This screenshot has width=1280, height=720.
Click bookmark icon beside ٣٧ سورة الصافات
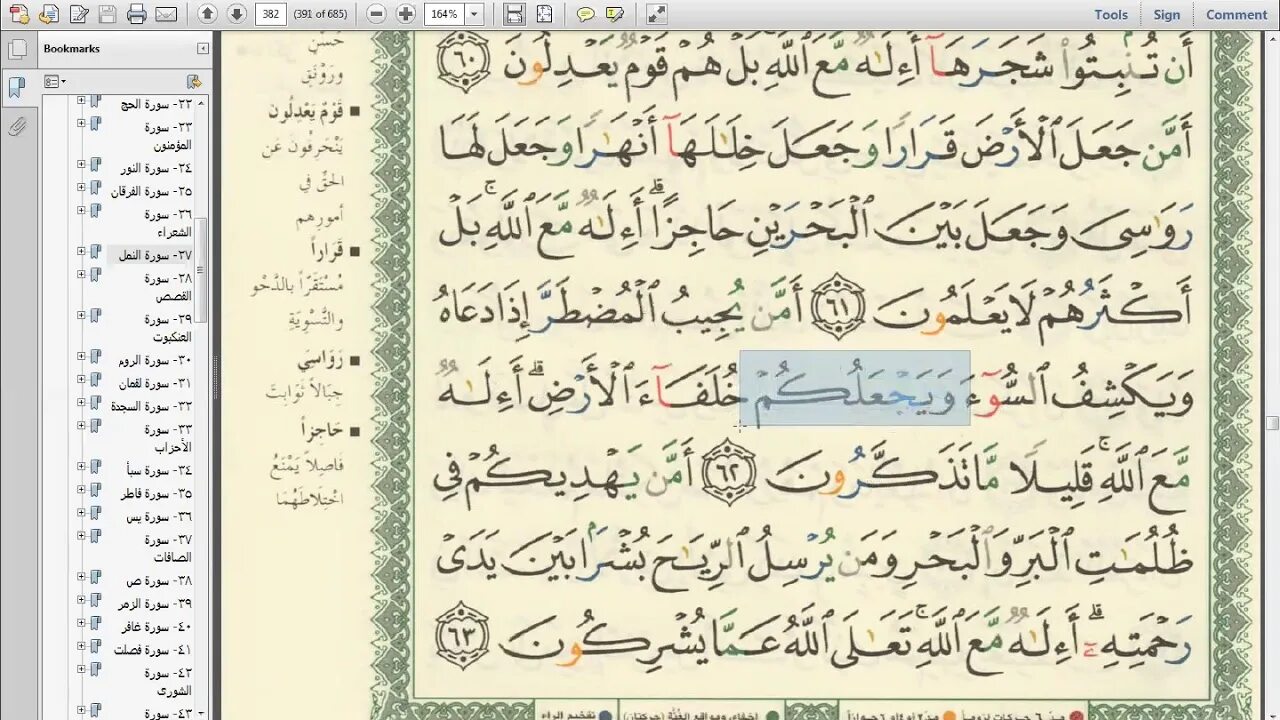click(96, 538)
